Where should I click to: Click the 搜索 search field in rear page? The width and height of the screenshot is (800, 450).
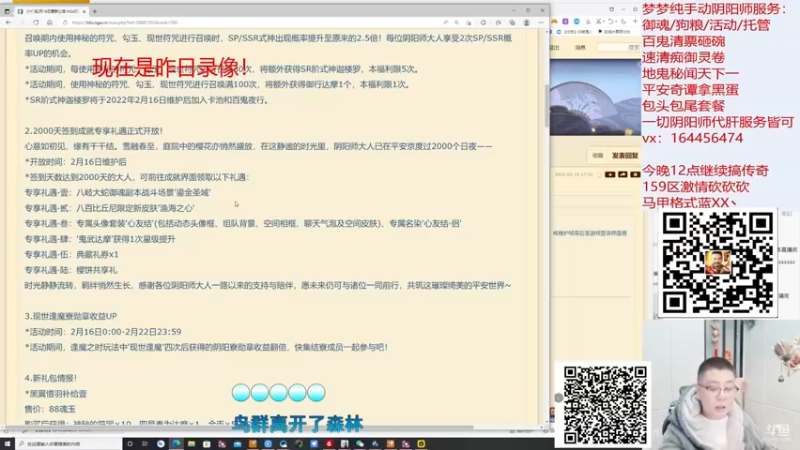point(619,47)
